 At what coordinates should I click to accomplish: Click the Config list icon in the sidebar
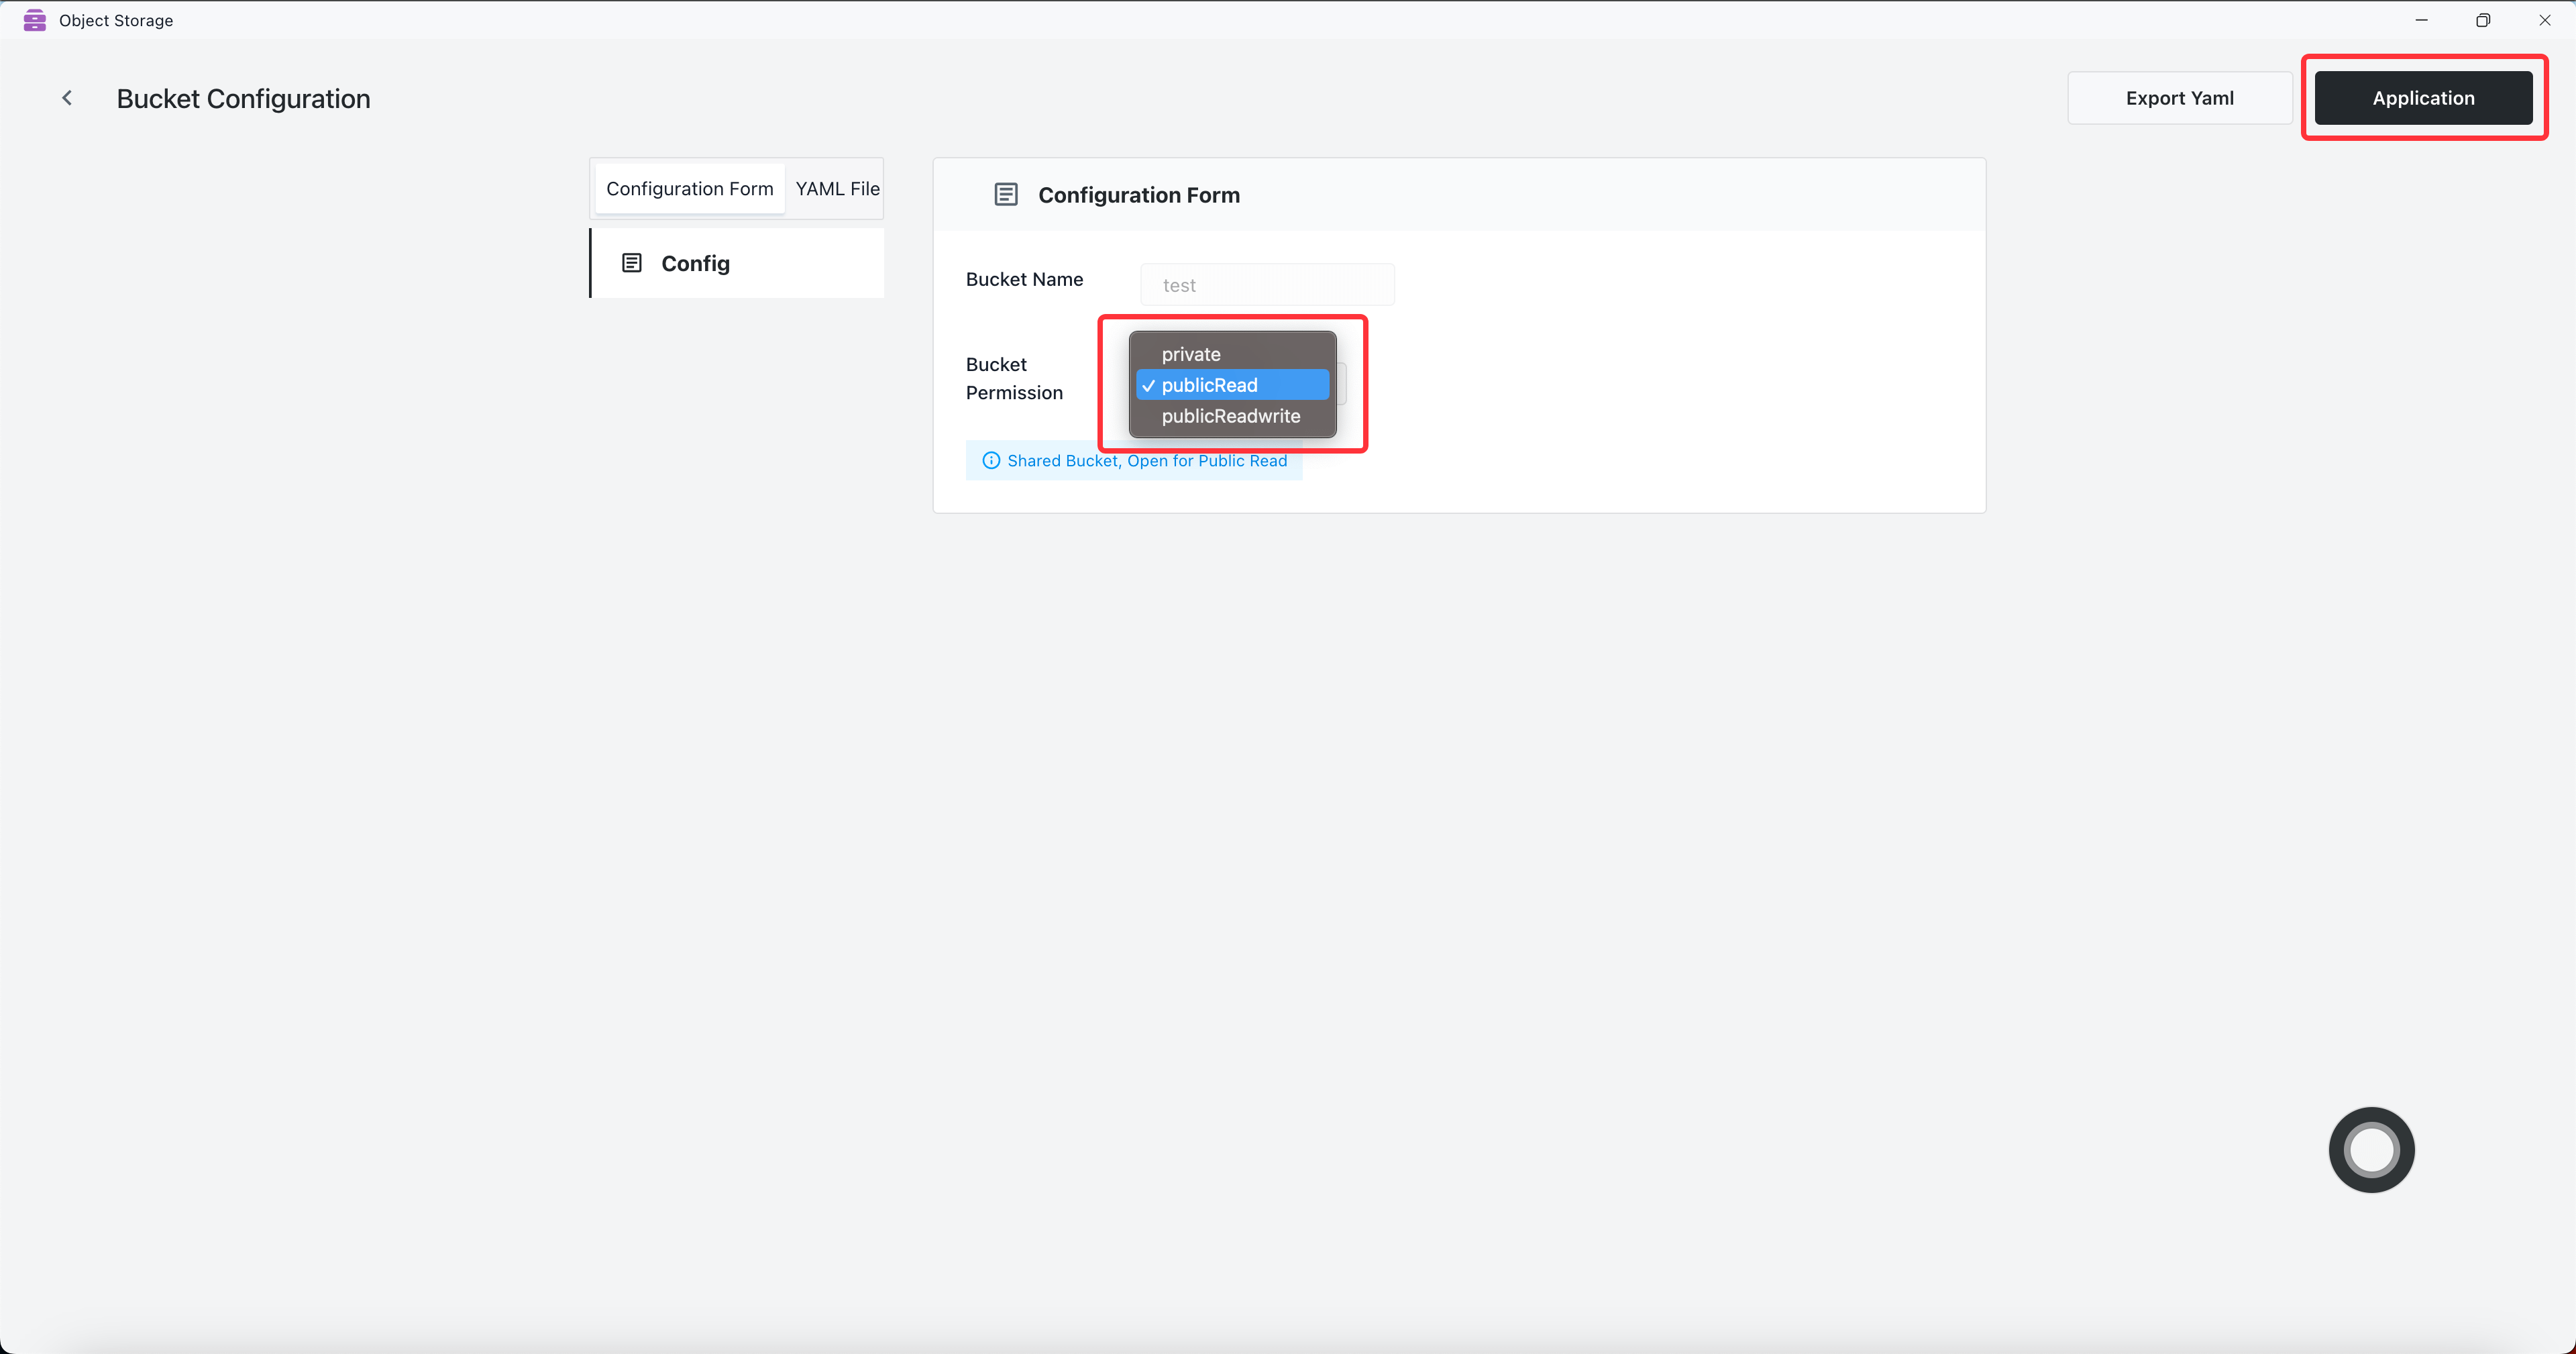pos(632,263)
